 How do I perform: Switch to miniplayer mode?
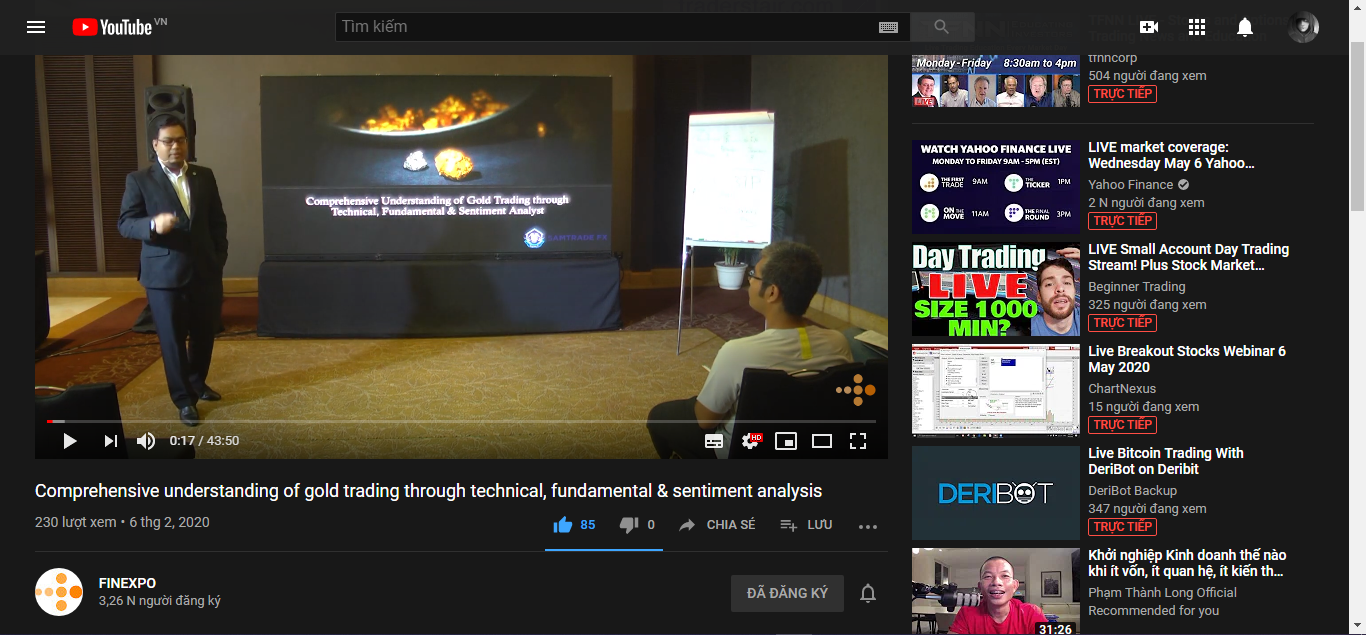click(x=786, y=441)
